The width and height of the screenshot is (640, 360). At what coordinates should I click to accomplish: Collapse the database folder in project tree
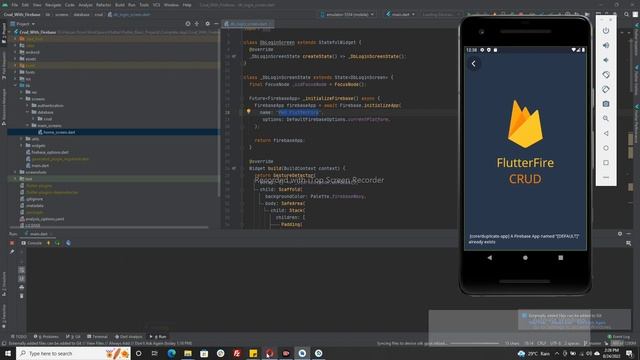pos(28,112)
